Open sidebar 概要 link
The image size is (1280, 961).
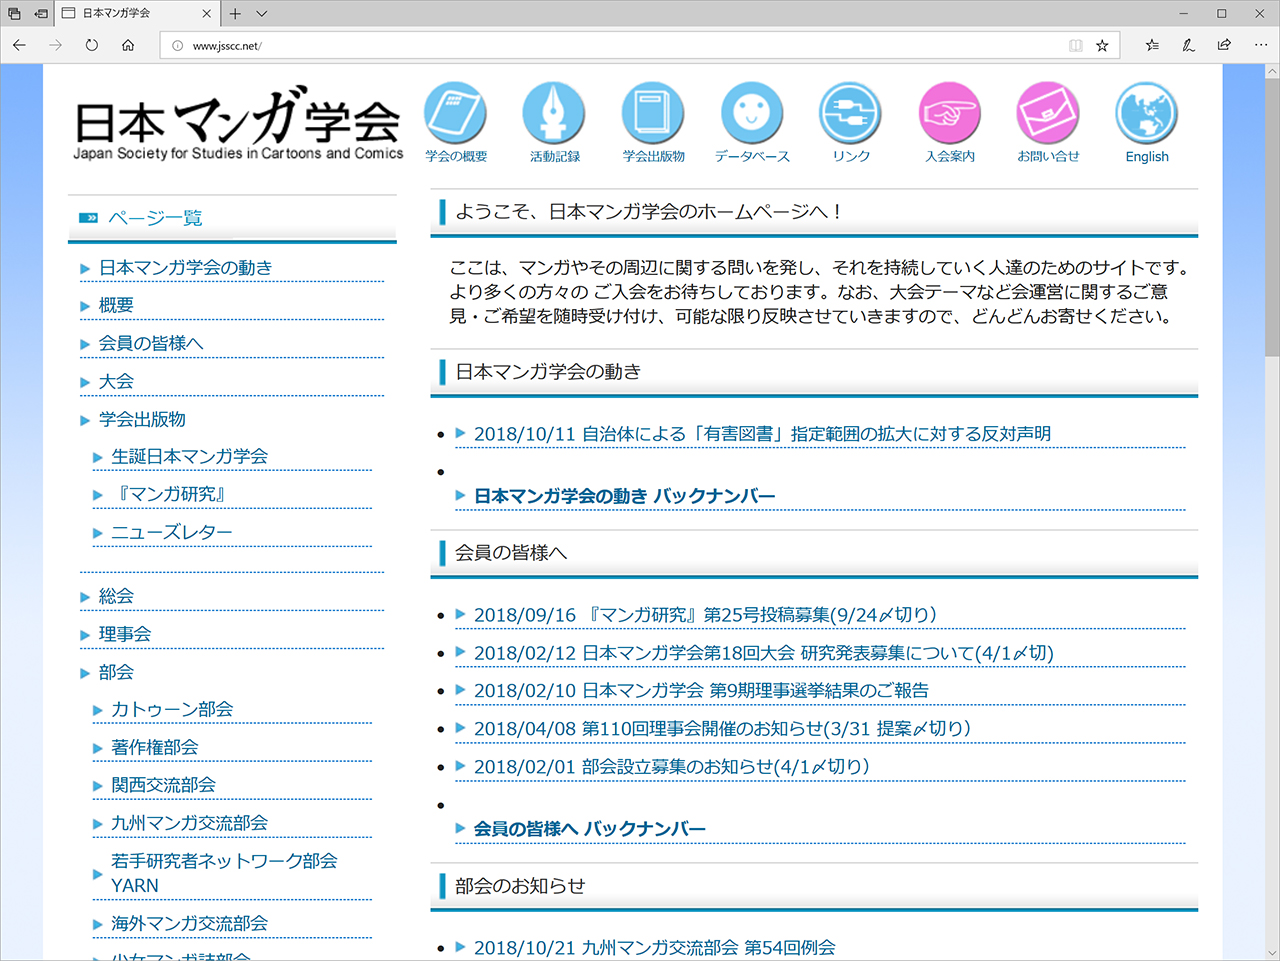click(x=116, y=305)
